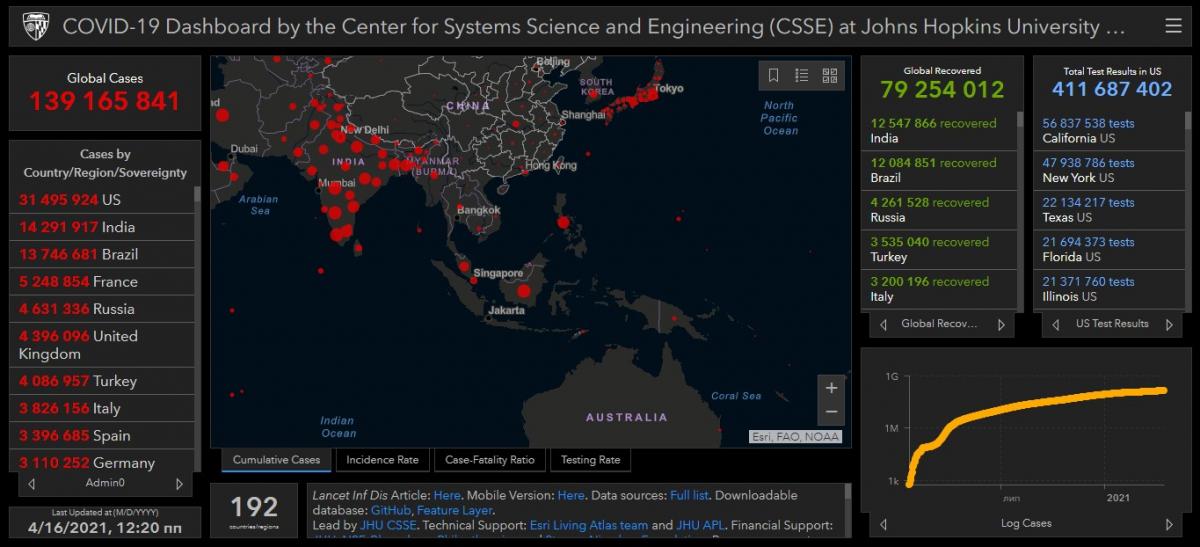Screen dimensions: 1200x547
Task: Zoom in on the map with plus button
Action: 831,388
